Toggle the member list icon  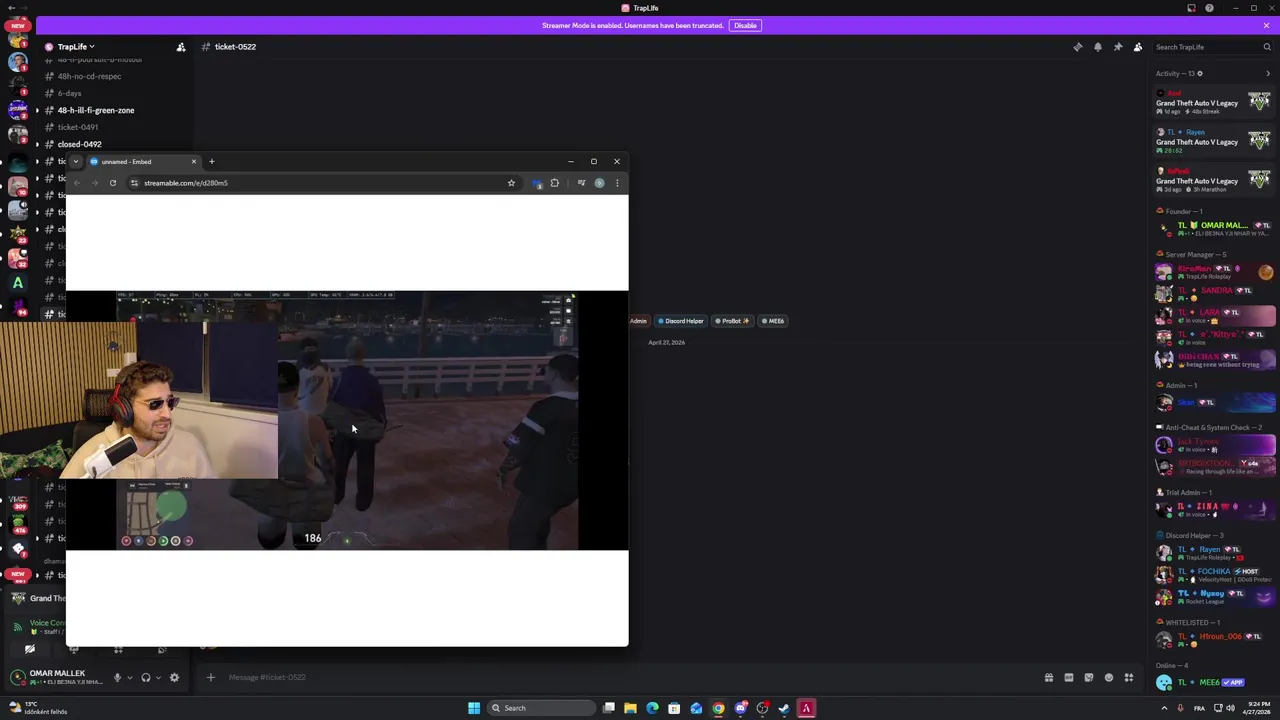1137,47
